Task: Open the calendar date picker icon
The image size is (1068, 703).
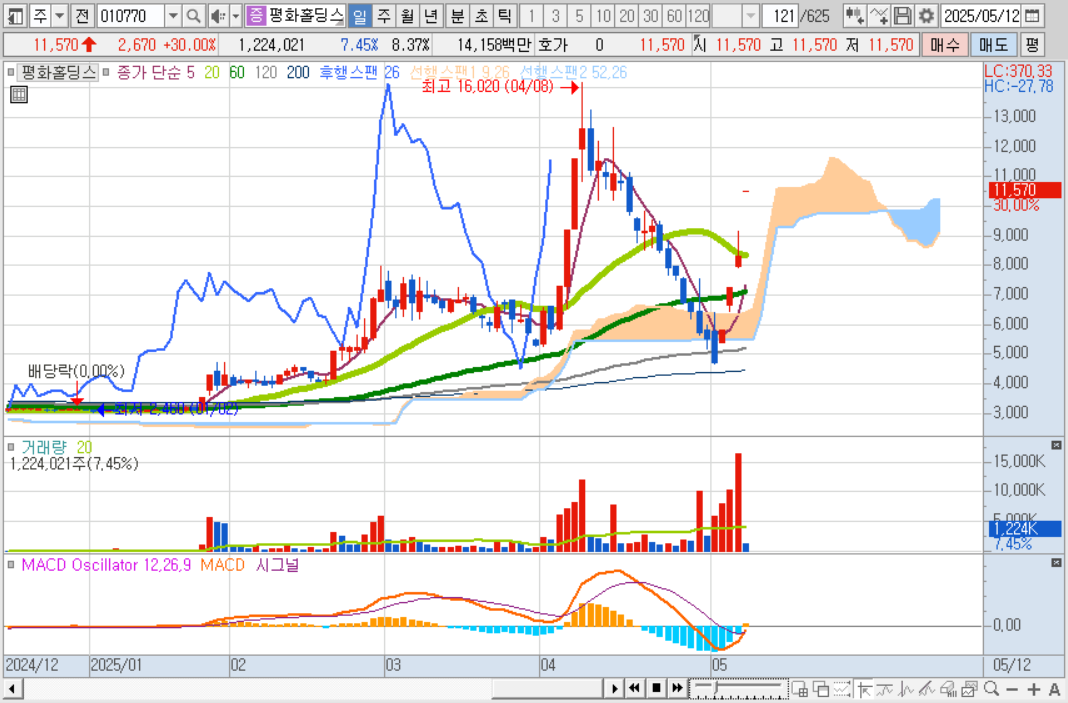Action: coord(1033,15)
